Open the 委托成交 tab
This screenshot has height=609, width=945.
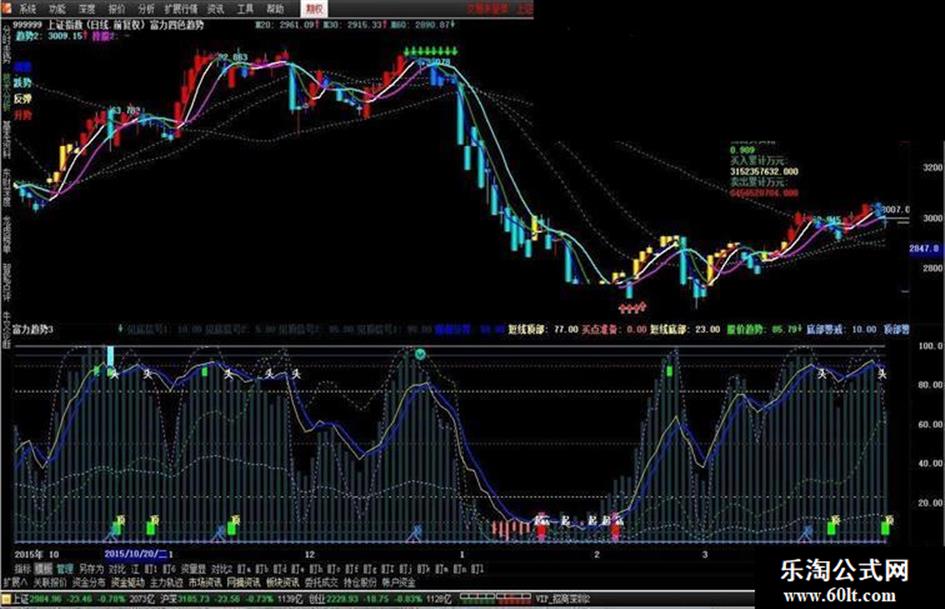321,583
